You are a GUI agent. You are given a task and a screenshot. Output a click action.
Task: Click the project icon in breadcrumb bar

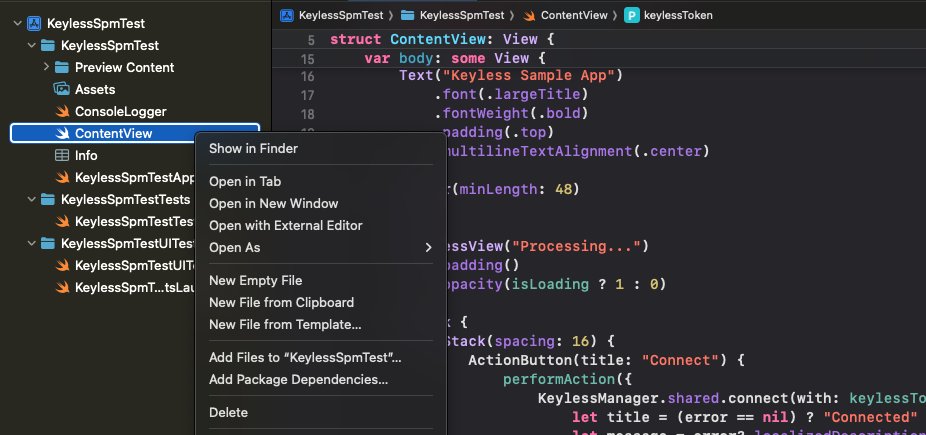pyautogui.click(x=287, y=15)
